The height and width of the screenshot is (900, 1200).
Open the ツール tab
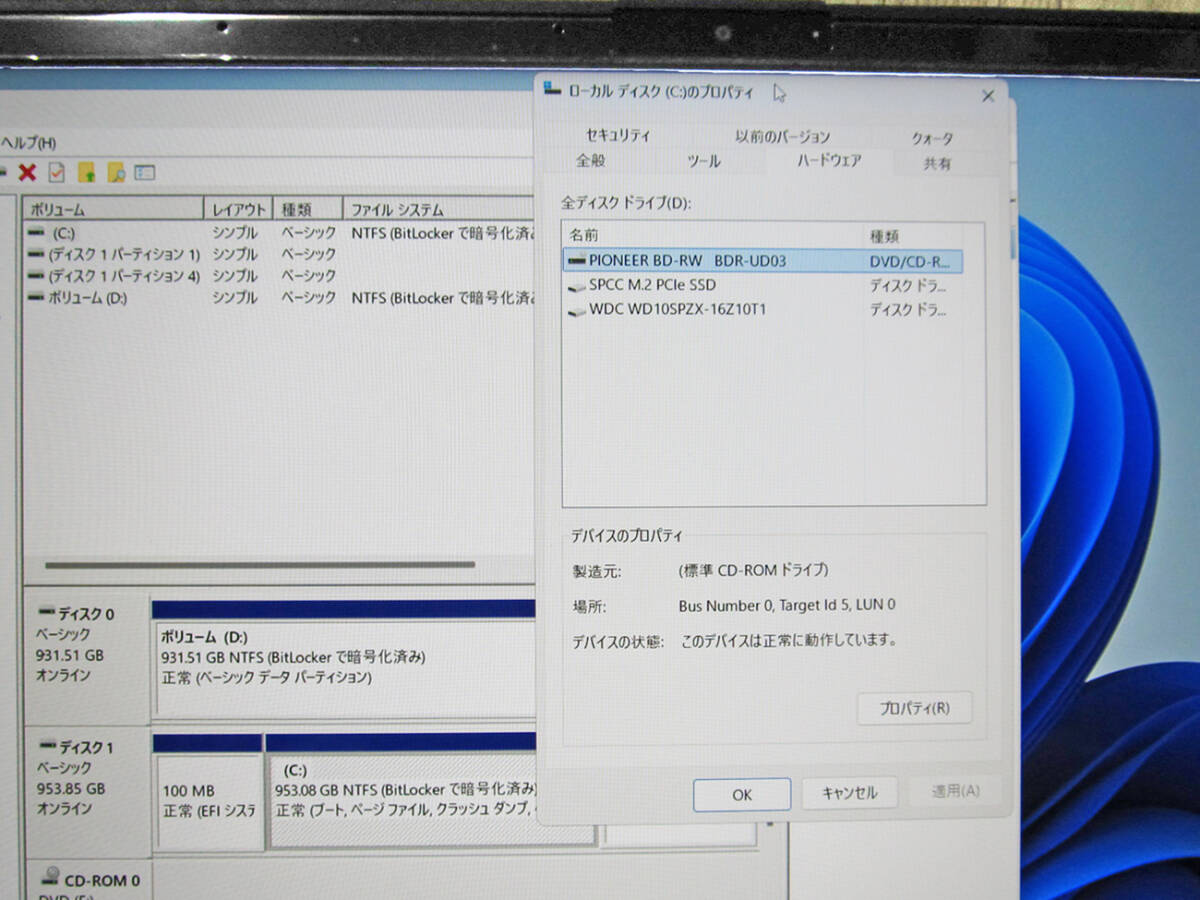704,161
